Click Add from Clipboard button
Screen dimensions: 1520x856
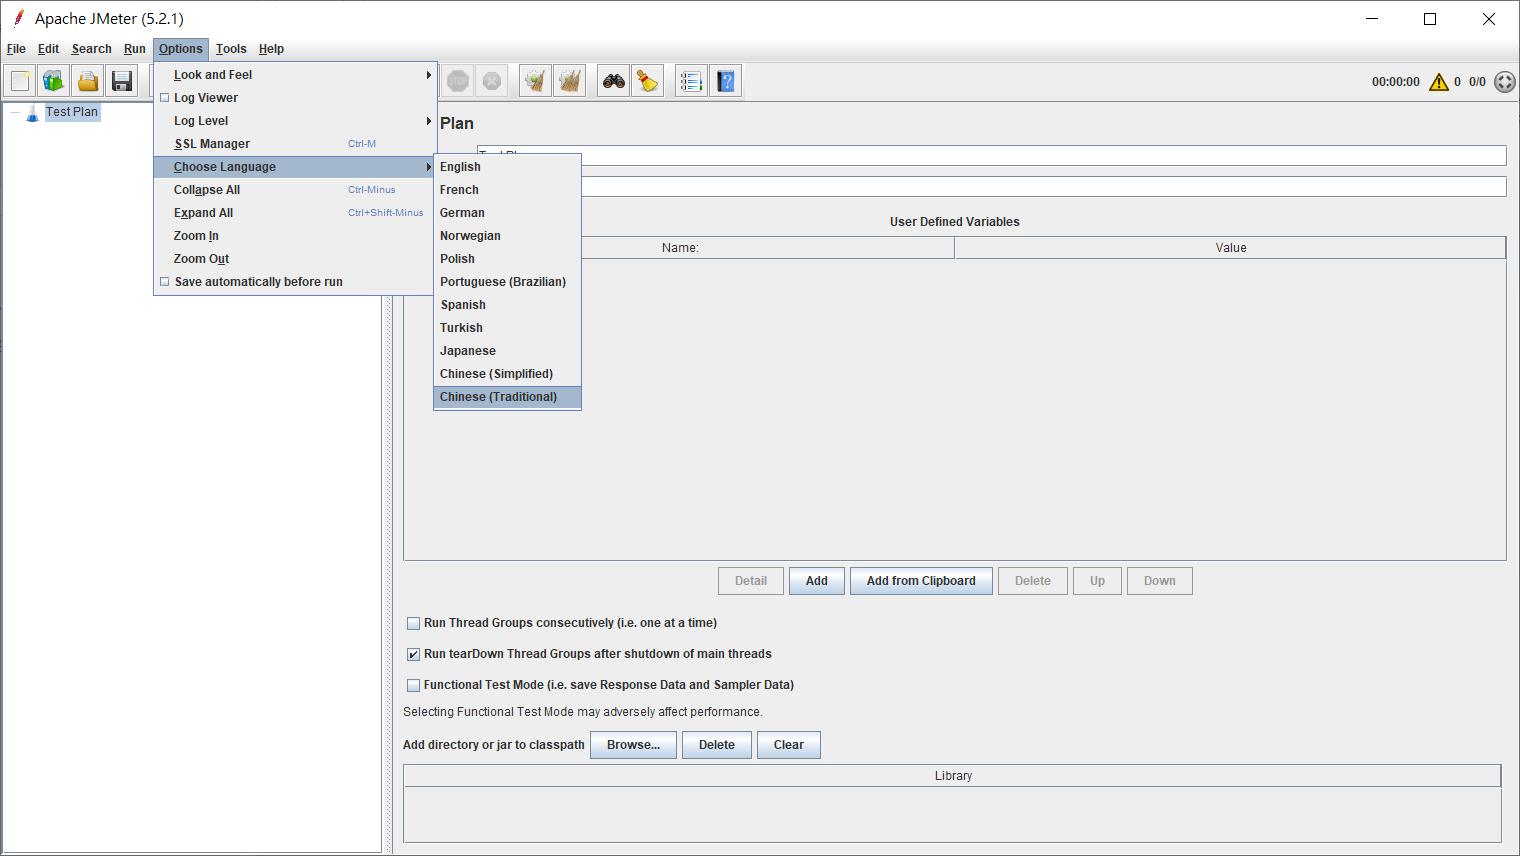(x=921, y=581)
